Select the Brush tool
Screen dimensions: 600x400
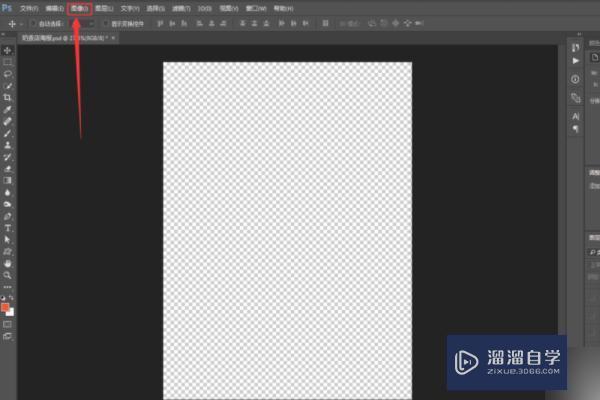[7, 133]
